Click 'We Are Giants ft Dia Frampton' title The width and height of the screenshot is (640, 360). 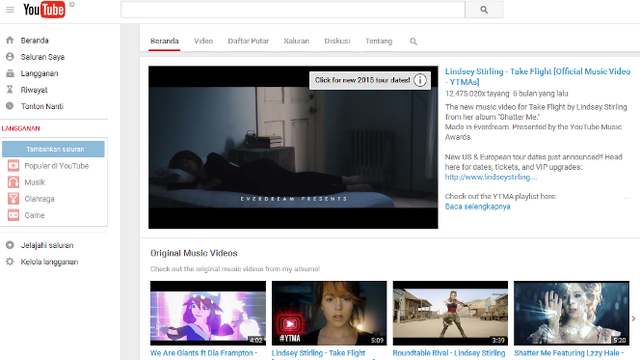point(203,353)
